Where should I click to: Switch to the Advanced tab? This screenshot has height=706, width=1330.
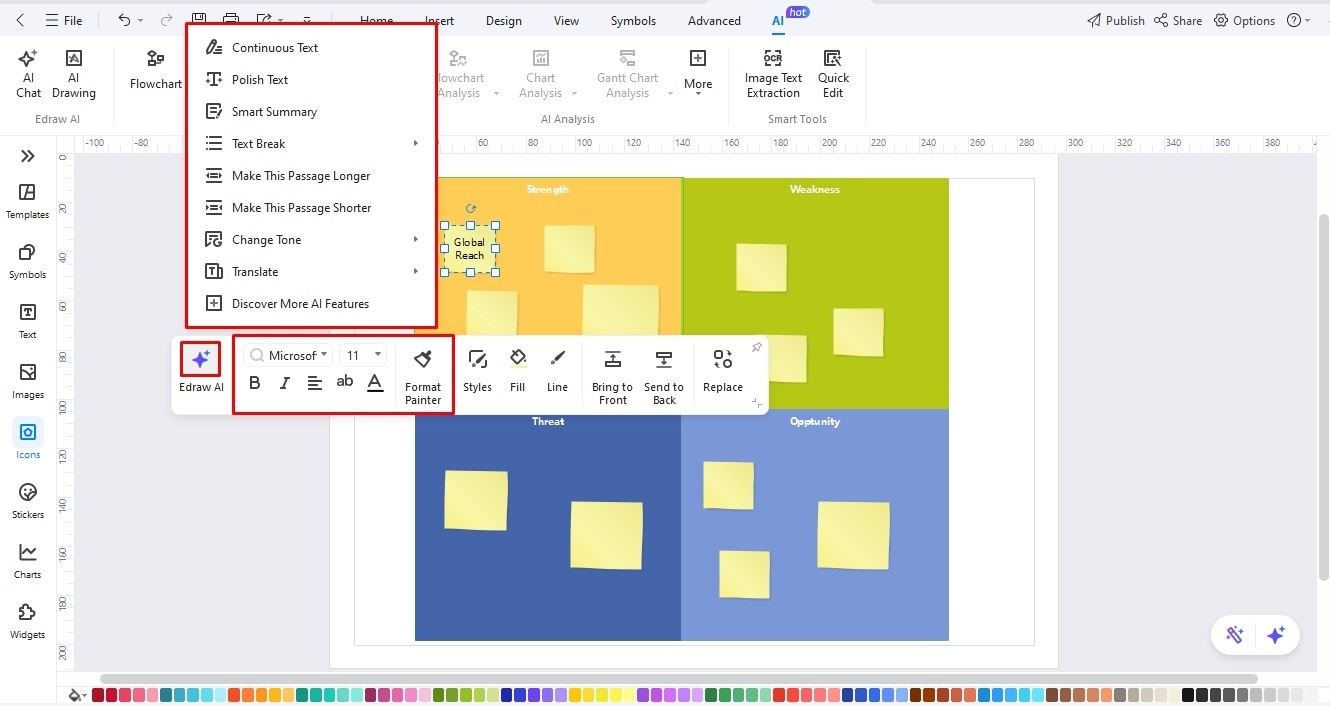pos(714,20)
